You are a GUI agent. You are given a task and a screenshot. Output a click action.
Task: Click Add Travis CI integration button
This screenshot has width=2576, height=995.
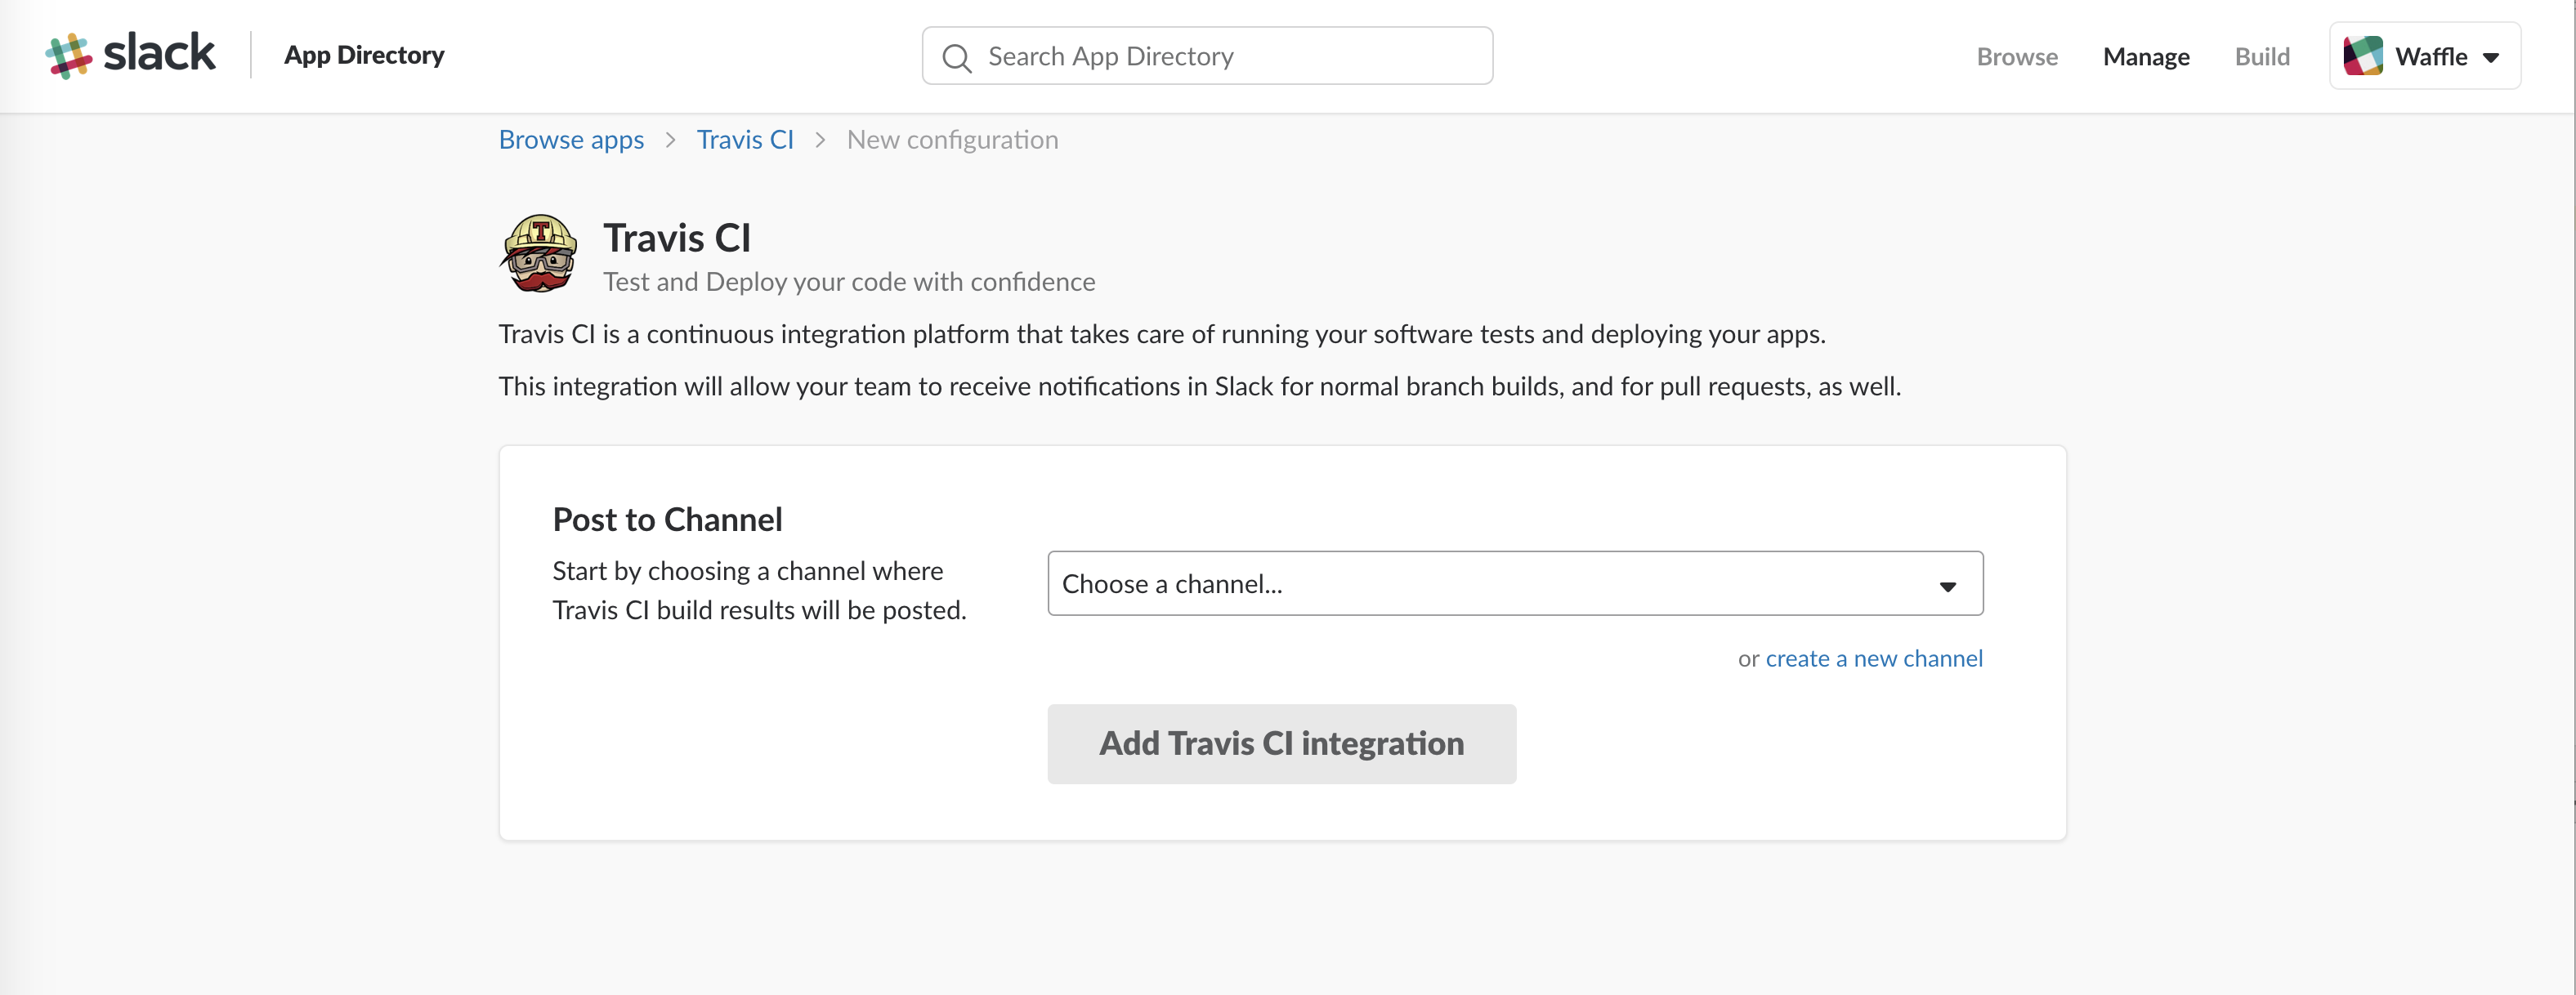(1281, 744)
